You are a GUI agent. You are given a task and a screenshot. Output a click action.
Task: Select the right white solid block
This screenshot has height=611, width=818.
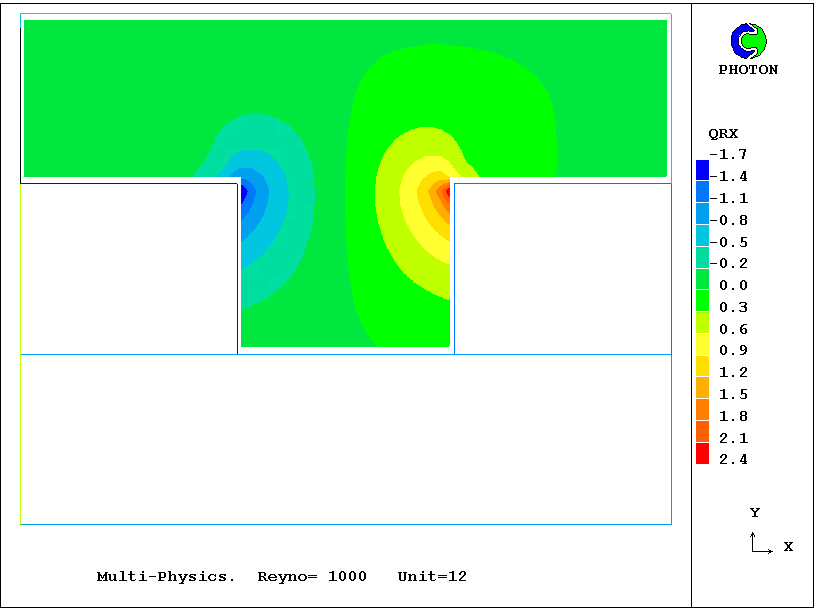tap(562, 268)
